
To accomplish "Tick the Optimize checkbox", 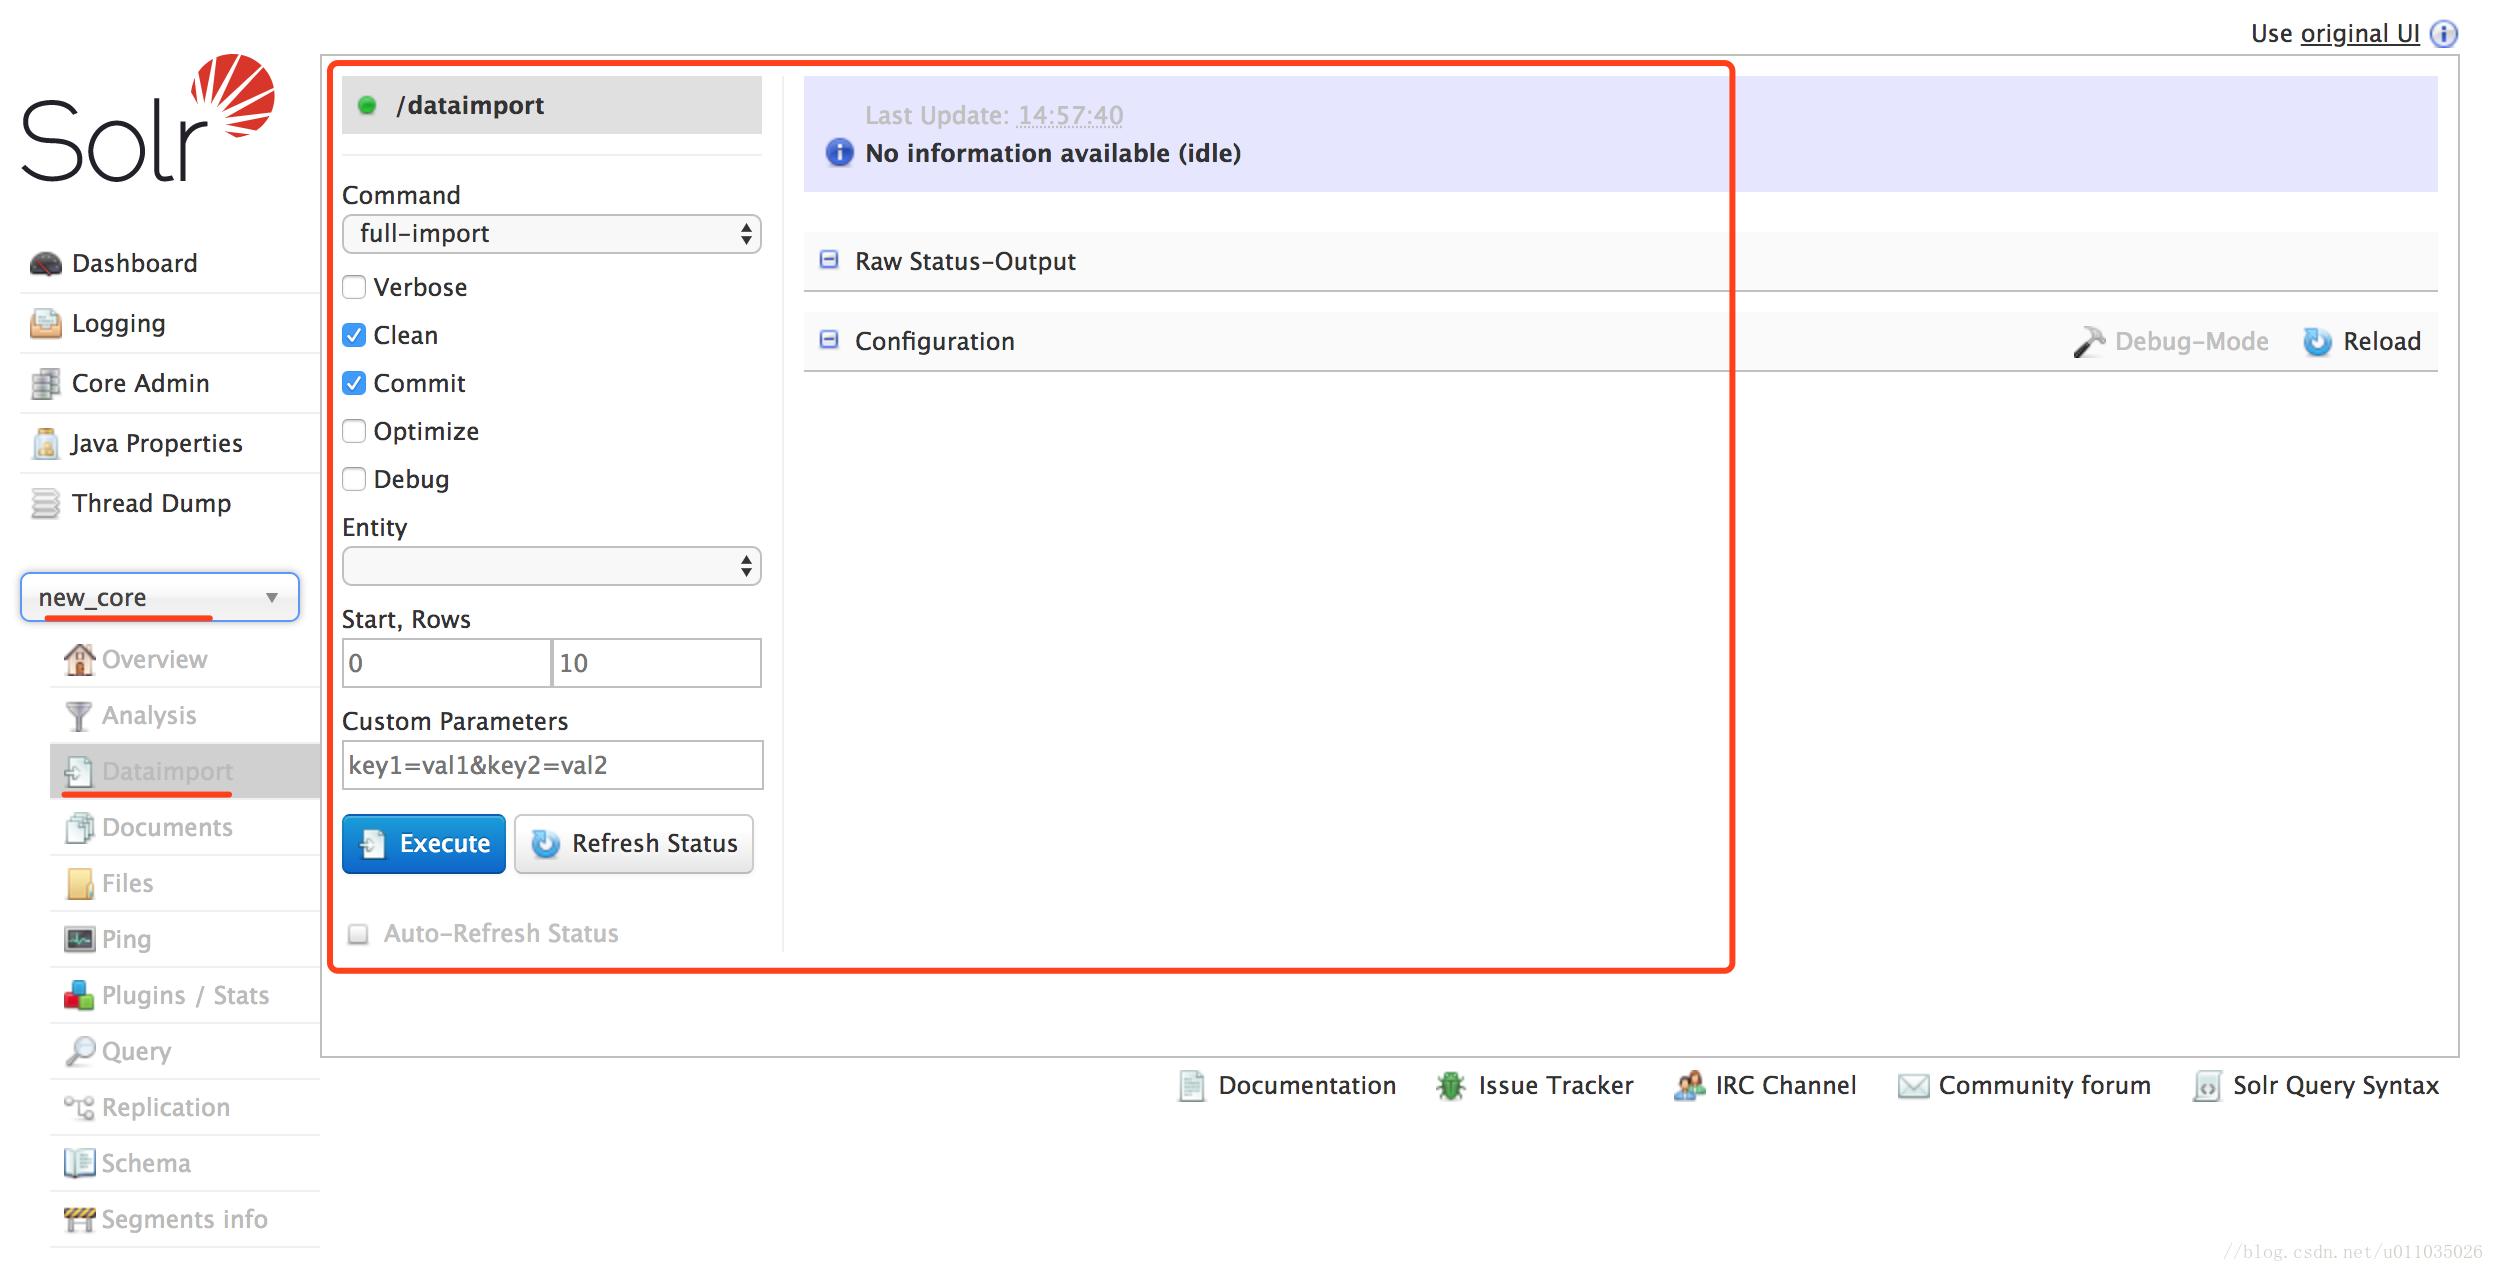I will click(x=354, y=432).
